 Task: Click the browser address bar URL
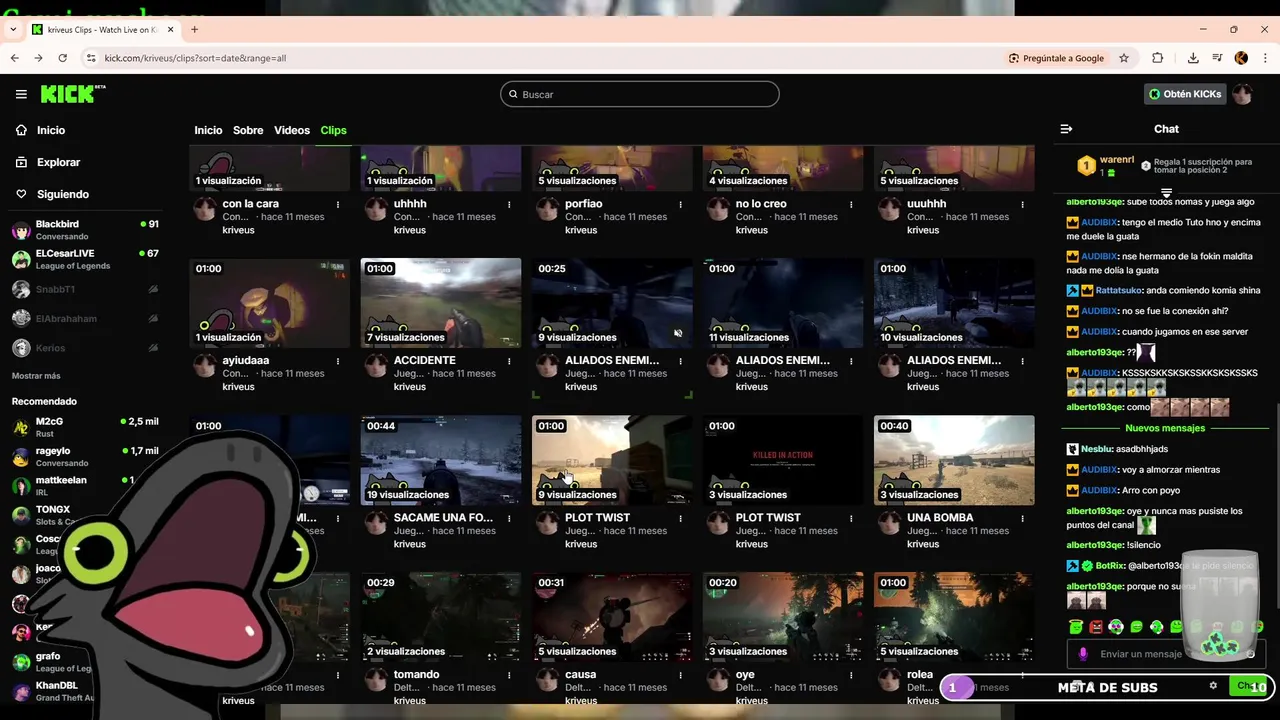tap(195, 58)
